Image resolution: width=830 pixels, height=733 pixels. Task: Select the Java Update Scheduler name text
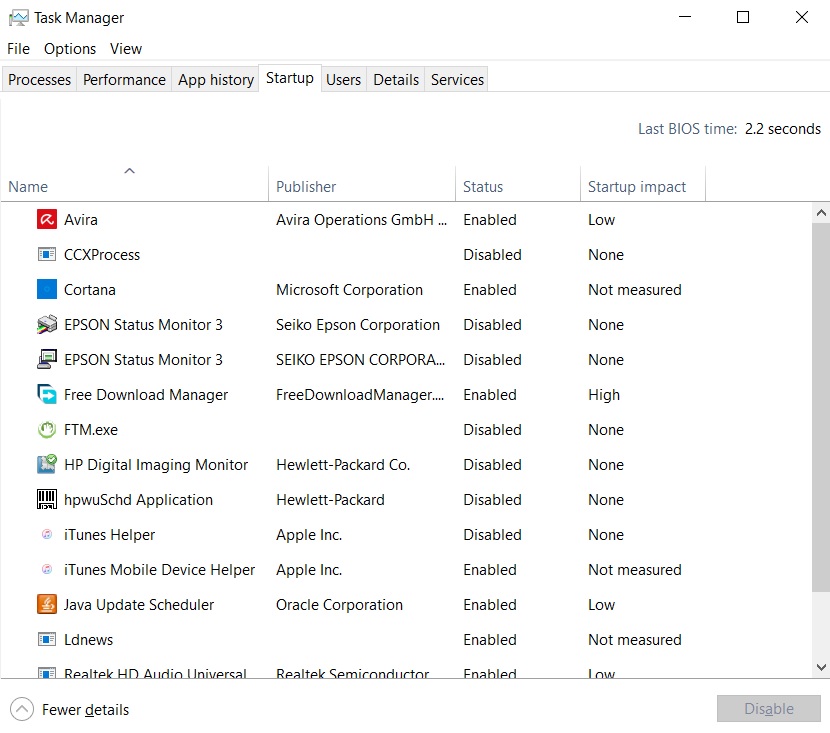tap(139, 604)
